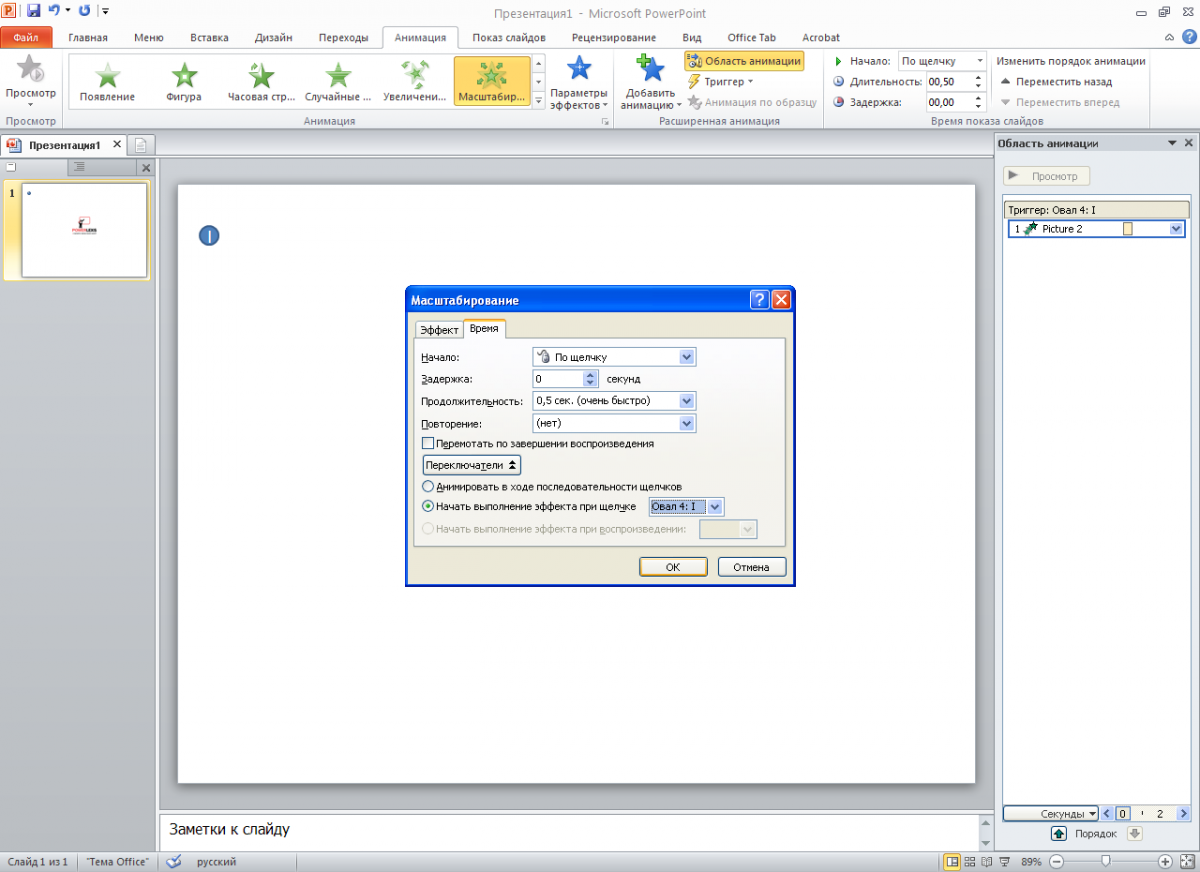Open the Триггер lightning menu
The image size is (1200, 872).
click(x=720, y=82)
